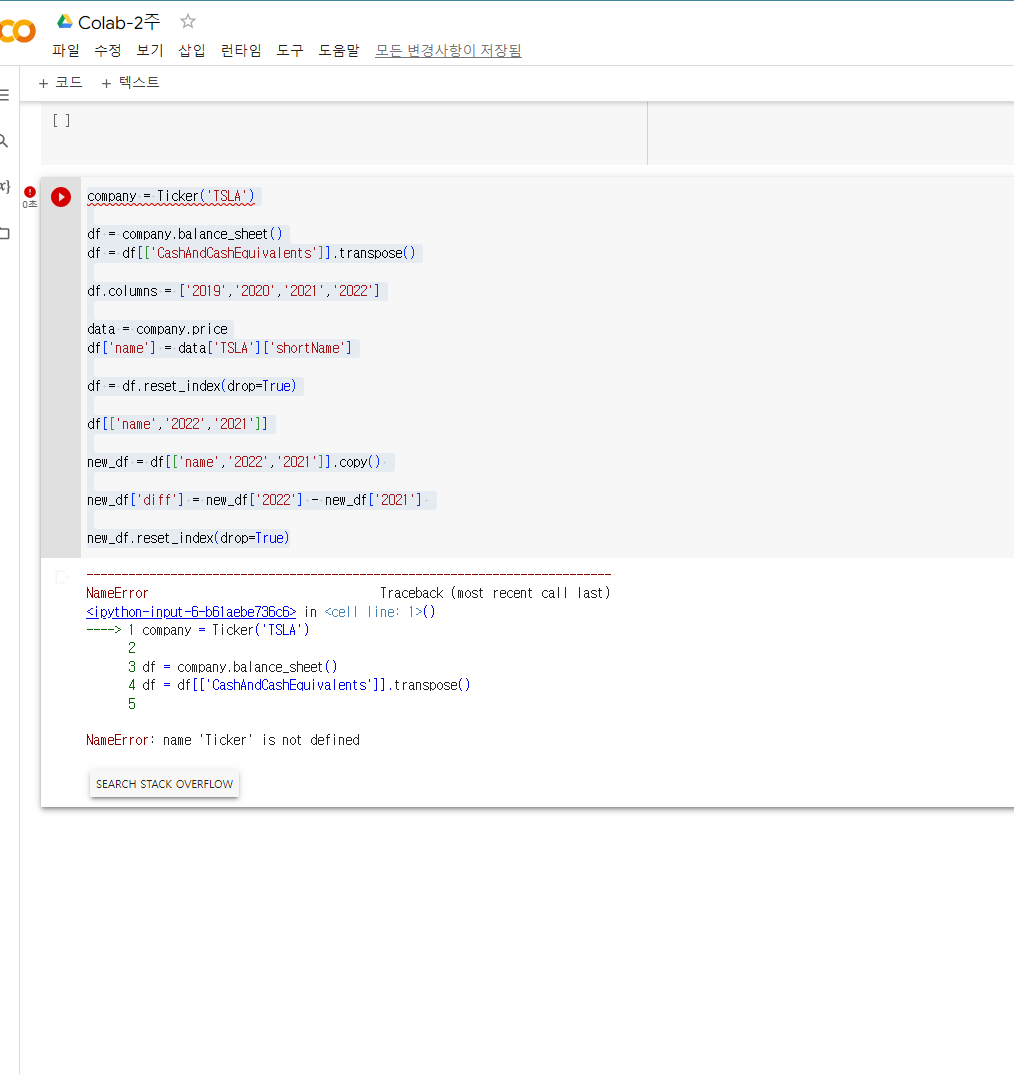Click the line df[['name','2022','2021']]
Viewport: 1014px width, 1074px height.
pyautogui.click(x=177, y=424)
